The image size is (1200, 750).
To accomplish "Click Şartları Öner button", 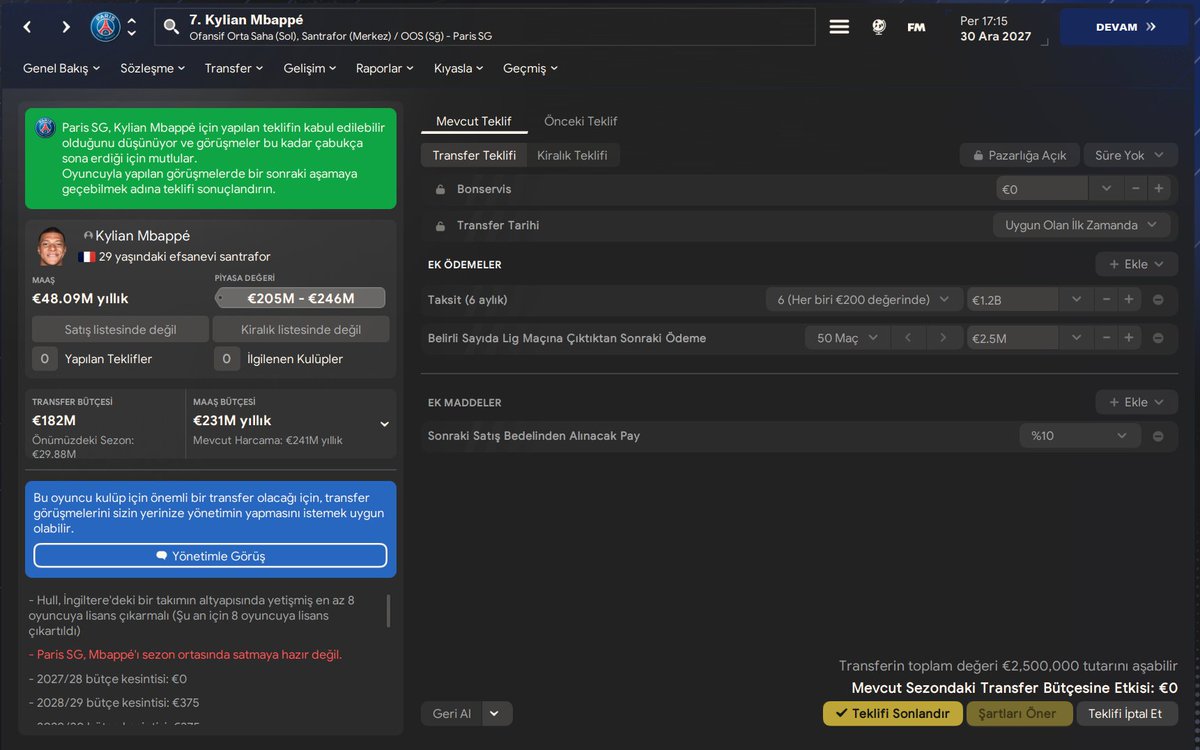I will click(1019, 714).
